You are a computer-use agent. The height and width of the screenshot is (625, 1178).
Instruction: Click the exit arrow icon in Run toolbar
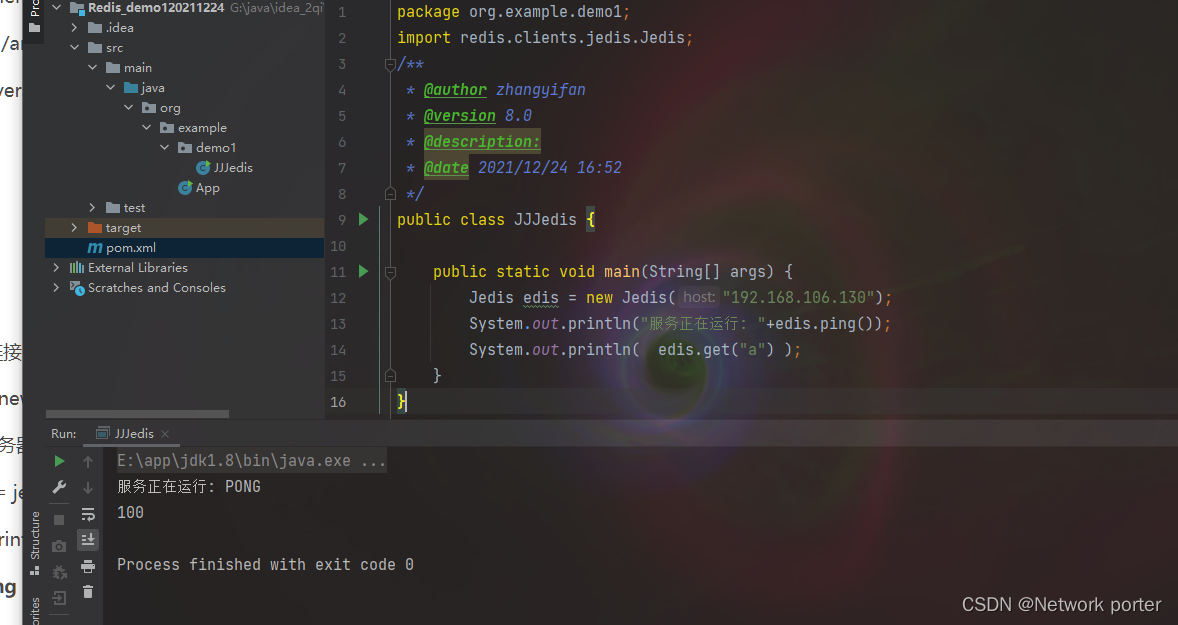click(x=59, y=598)
